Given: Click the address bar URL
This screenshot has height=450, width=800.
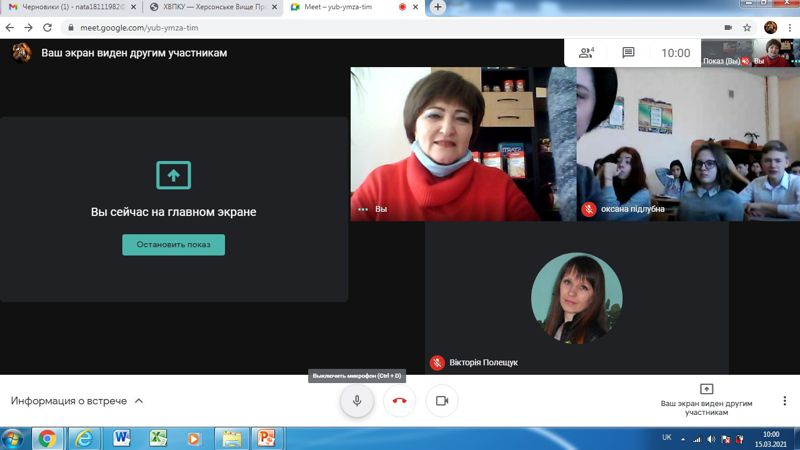Looking at the screenshot, I should (139, 28).
